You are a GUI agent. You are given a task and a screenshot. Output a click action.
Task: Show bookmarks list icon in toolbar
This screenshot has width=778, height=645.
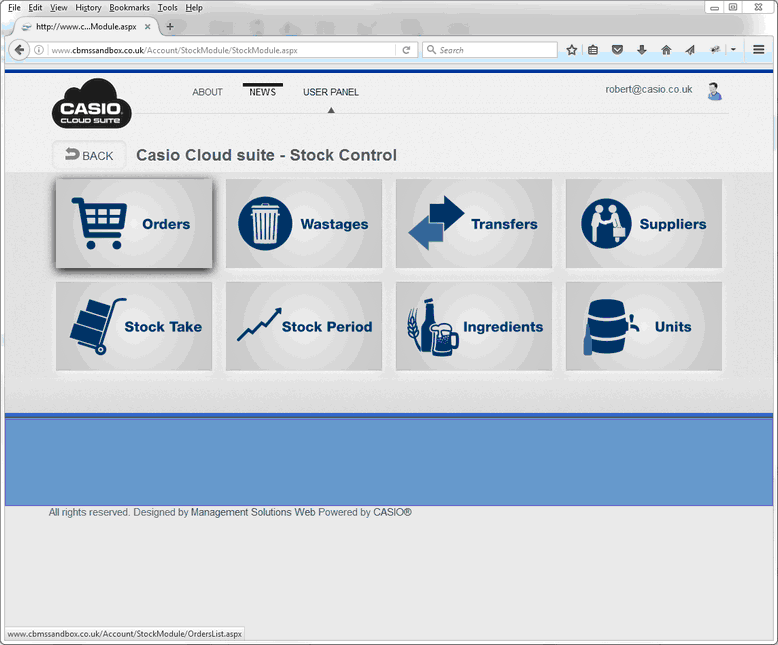pos(593,50)
